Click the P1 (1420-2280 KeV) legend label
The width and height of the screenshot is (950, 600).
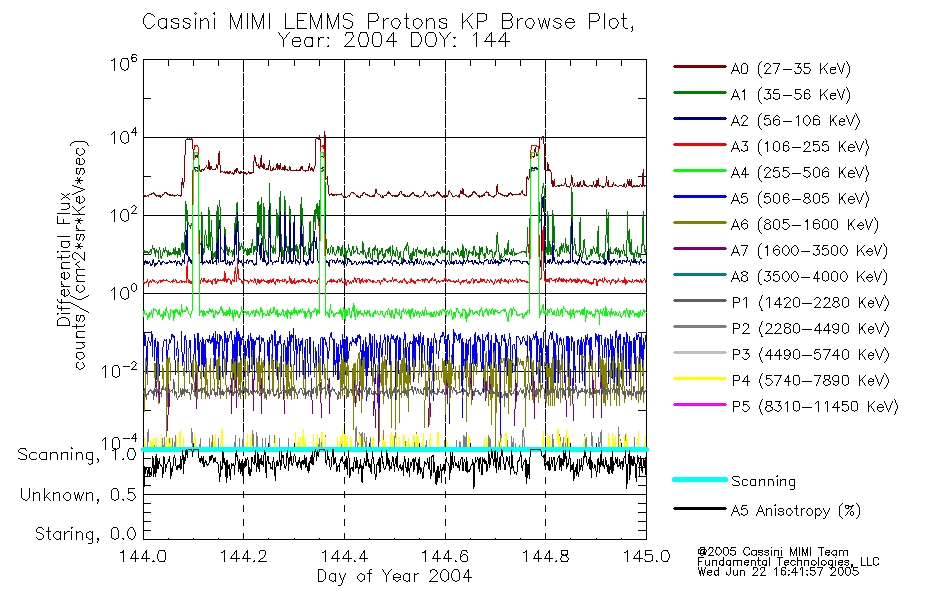click(810, 302)
